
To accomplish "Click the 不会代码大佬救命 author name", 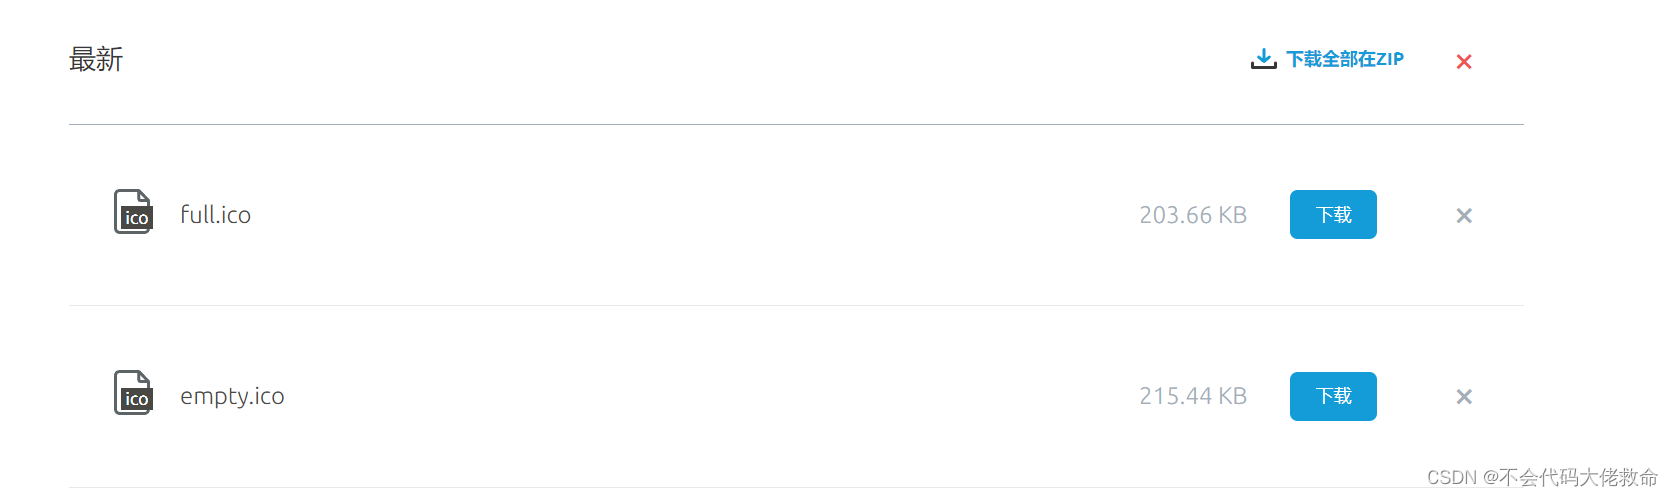I will tap(1578, 478).
